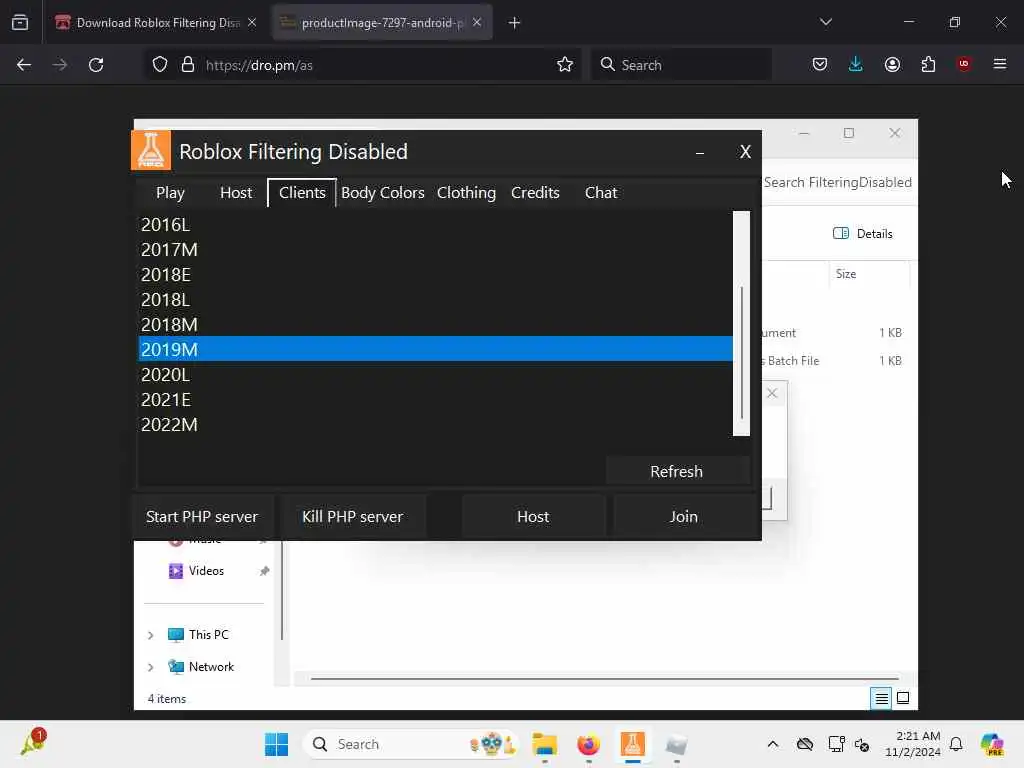1024x768 pixels.
Task: Open the Windows Start menu
Action: pyautogui.click(x=277, y=744)
